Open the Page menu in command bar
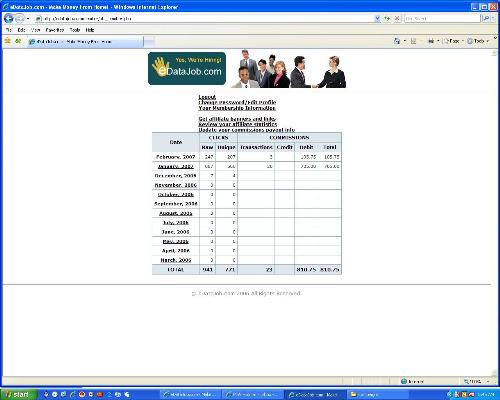The height and width of the screenshot is (400, 500). [453, 41]
